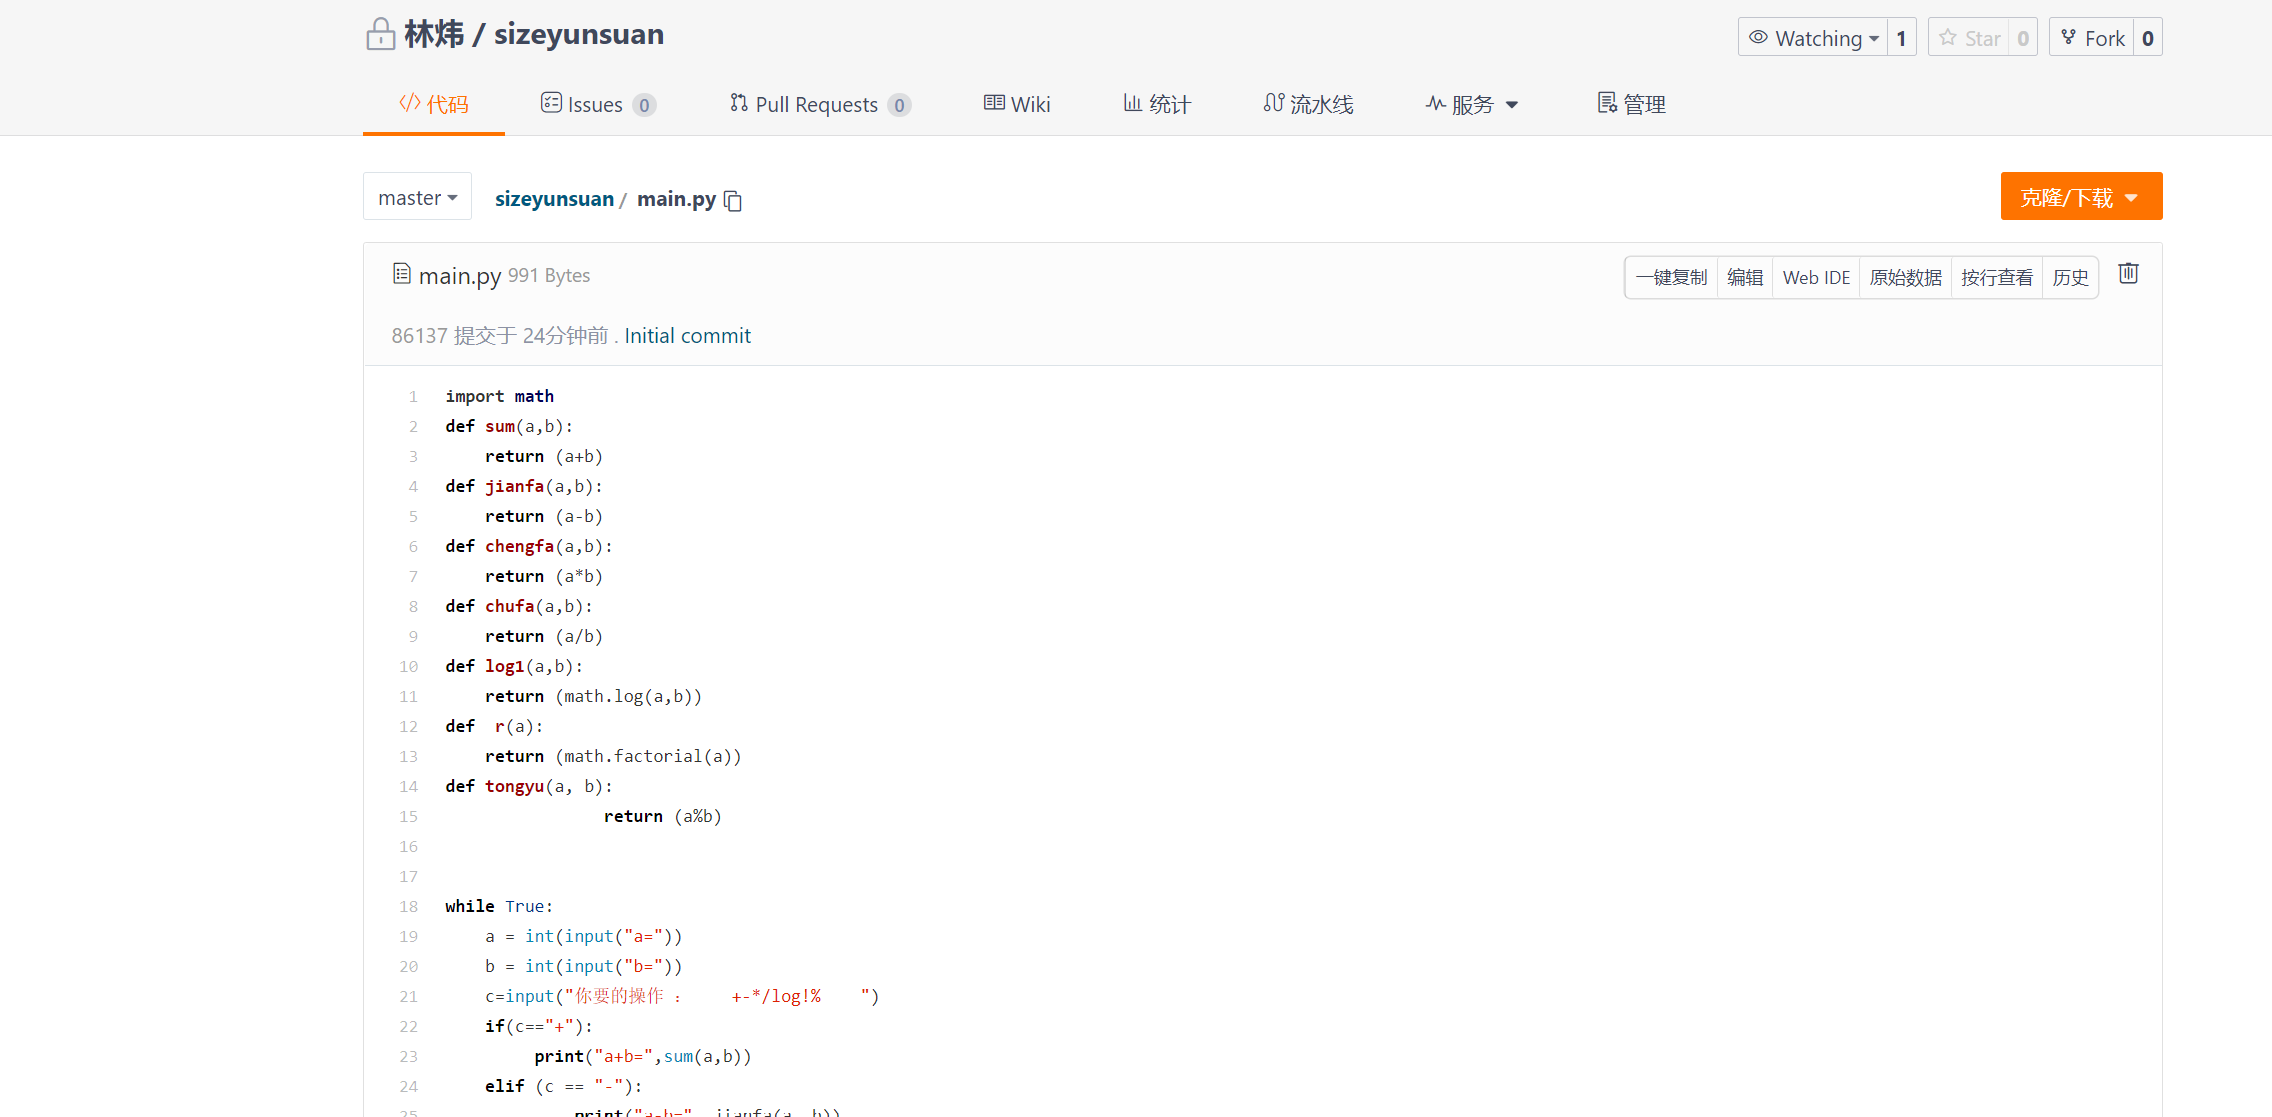Open the 统计 statistics tab

click(x=1157, y=104)
